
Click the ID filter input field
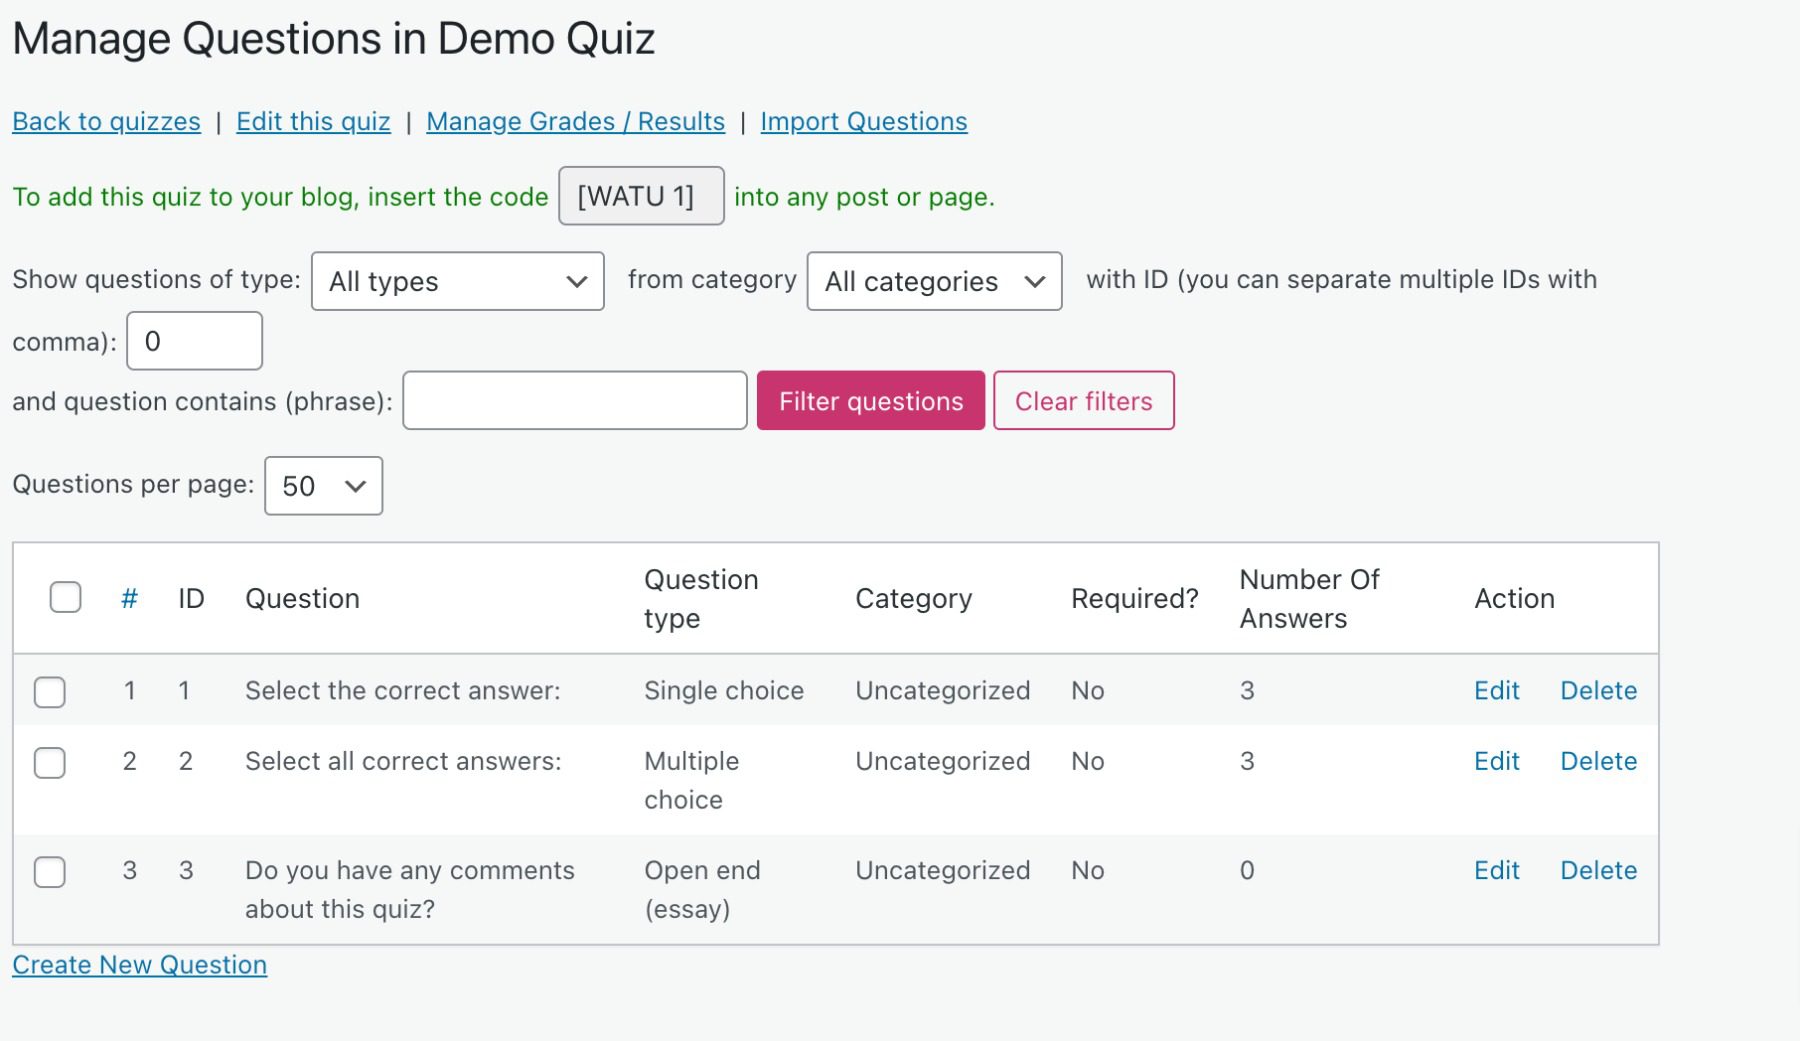click(x=194, y=340)
